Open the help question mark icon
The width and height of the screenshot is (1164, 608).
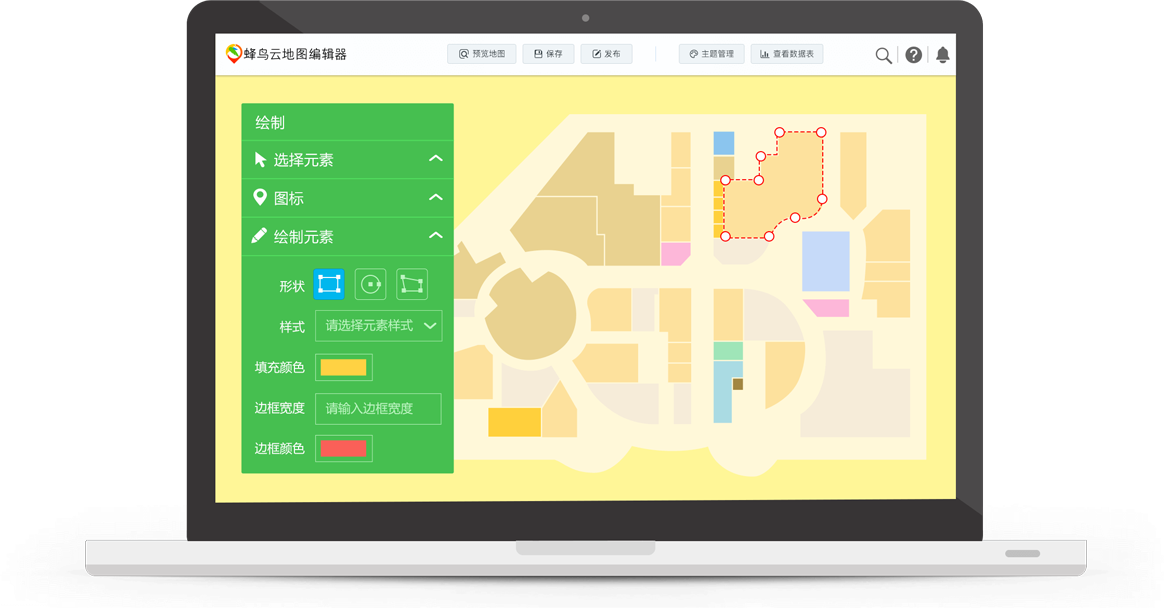(x=913, y=54)
